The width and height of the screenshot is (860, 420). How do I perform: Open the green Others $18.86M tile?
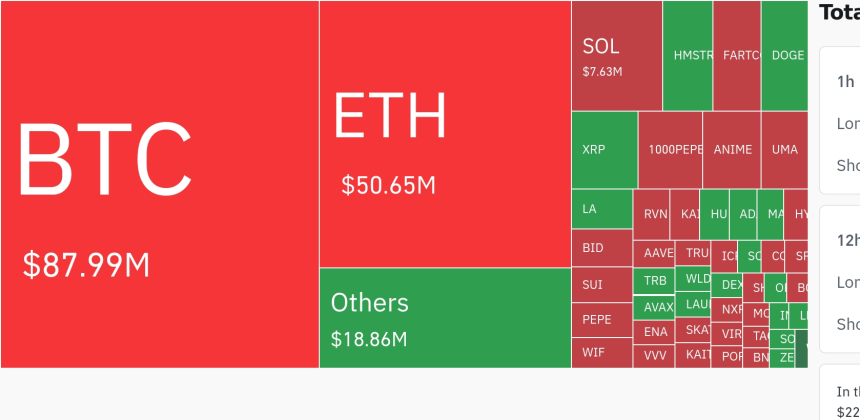click(445, 318)
